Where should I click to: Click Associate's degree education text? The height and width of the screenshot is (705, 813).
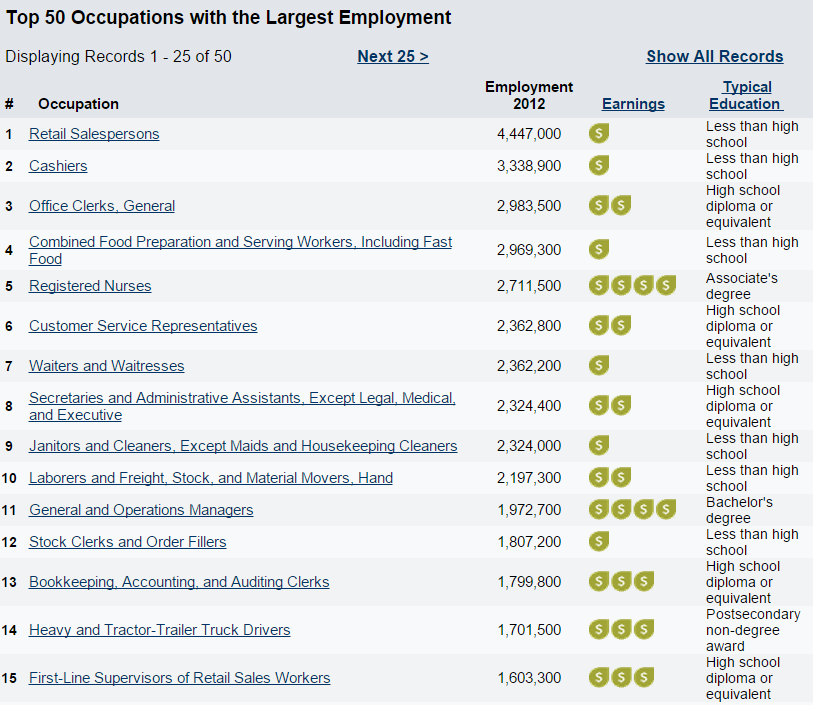741,286
